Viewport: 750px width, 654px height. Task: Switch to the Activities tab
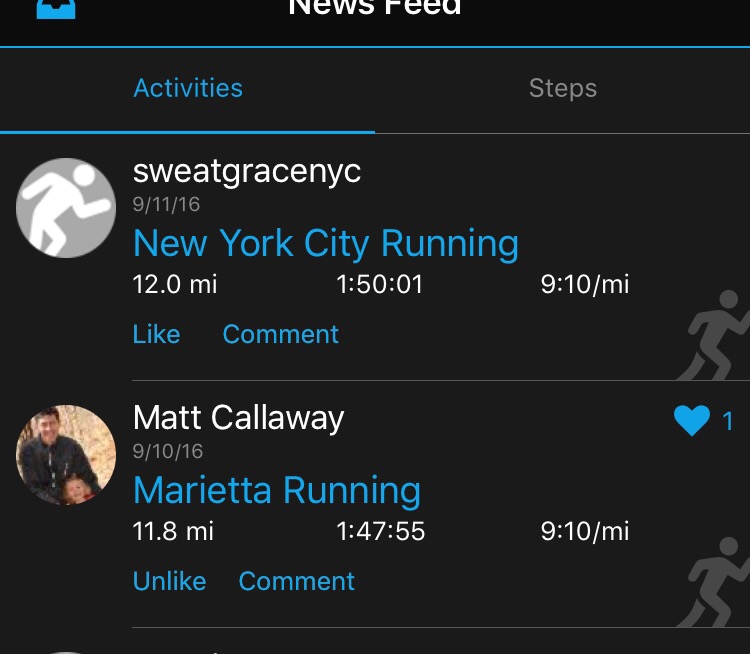pyautogui.click(x=188, y=88)
